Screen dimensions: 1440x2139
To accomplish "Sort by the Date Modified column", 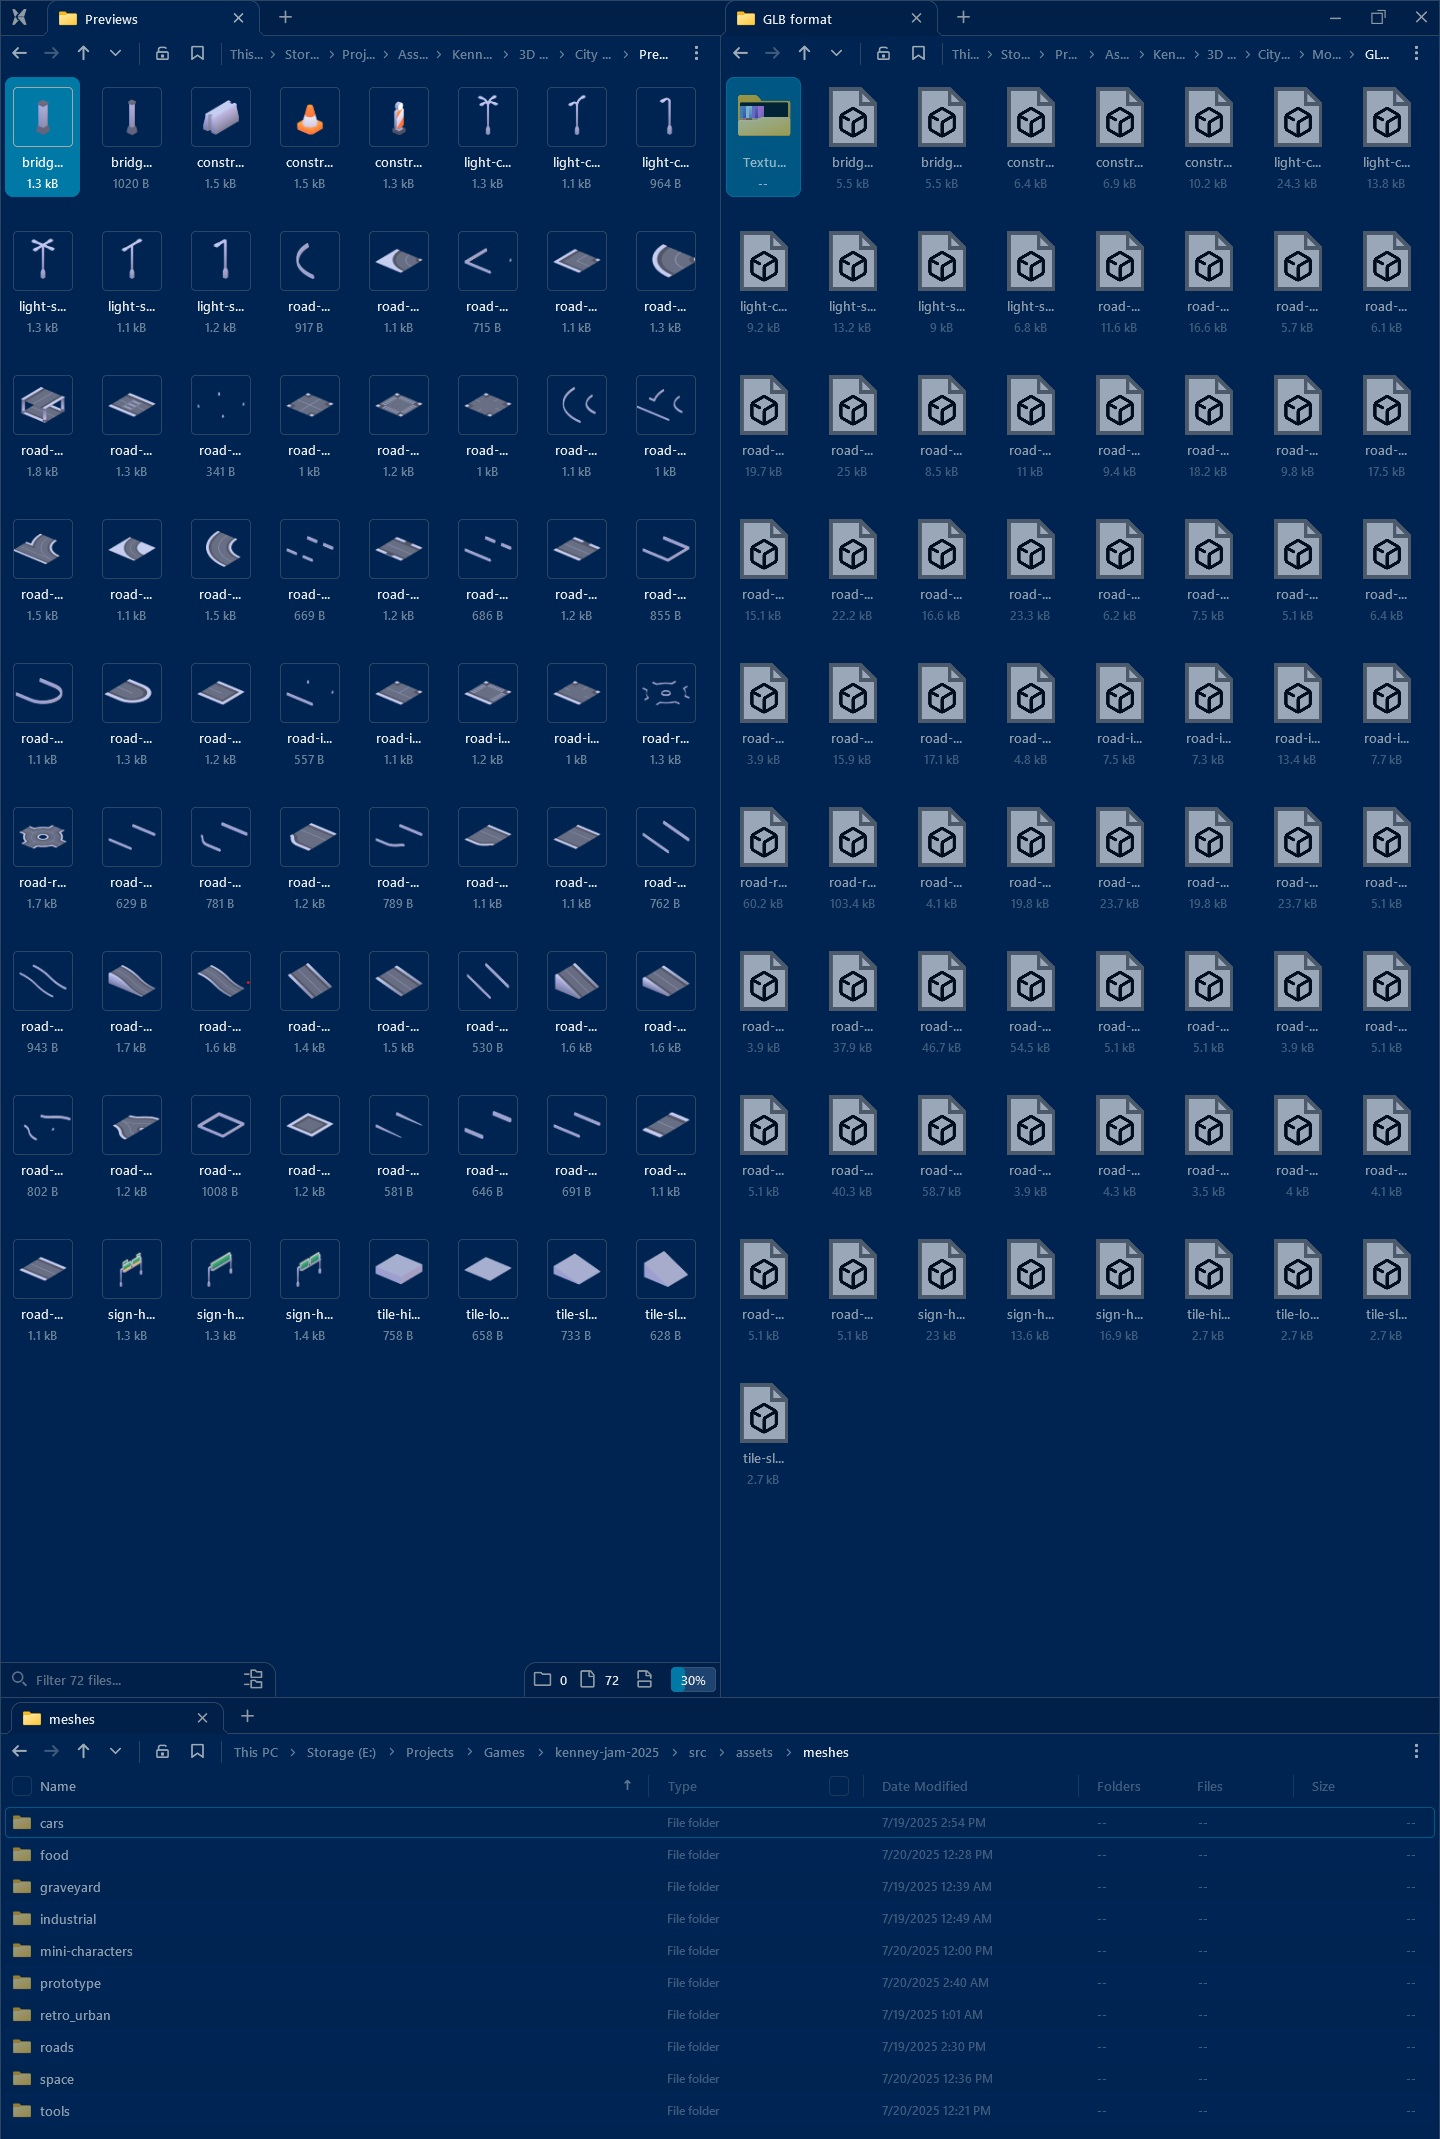I will click(925, 1786).
